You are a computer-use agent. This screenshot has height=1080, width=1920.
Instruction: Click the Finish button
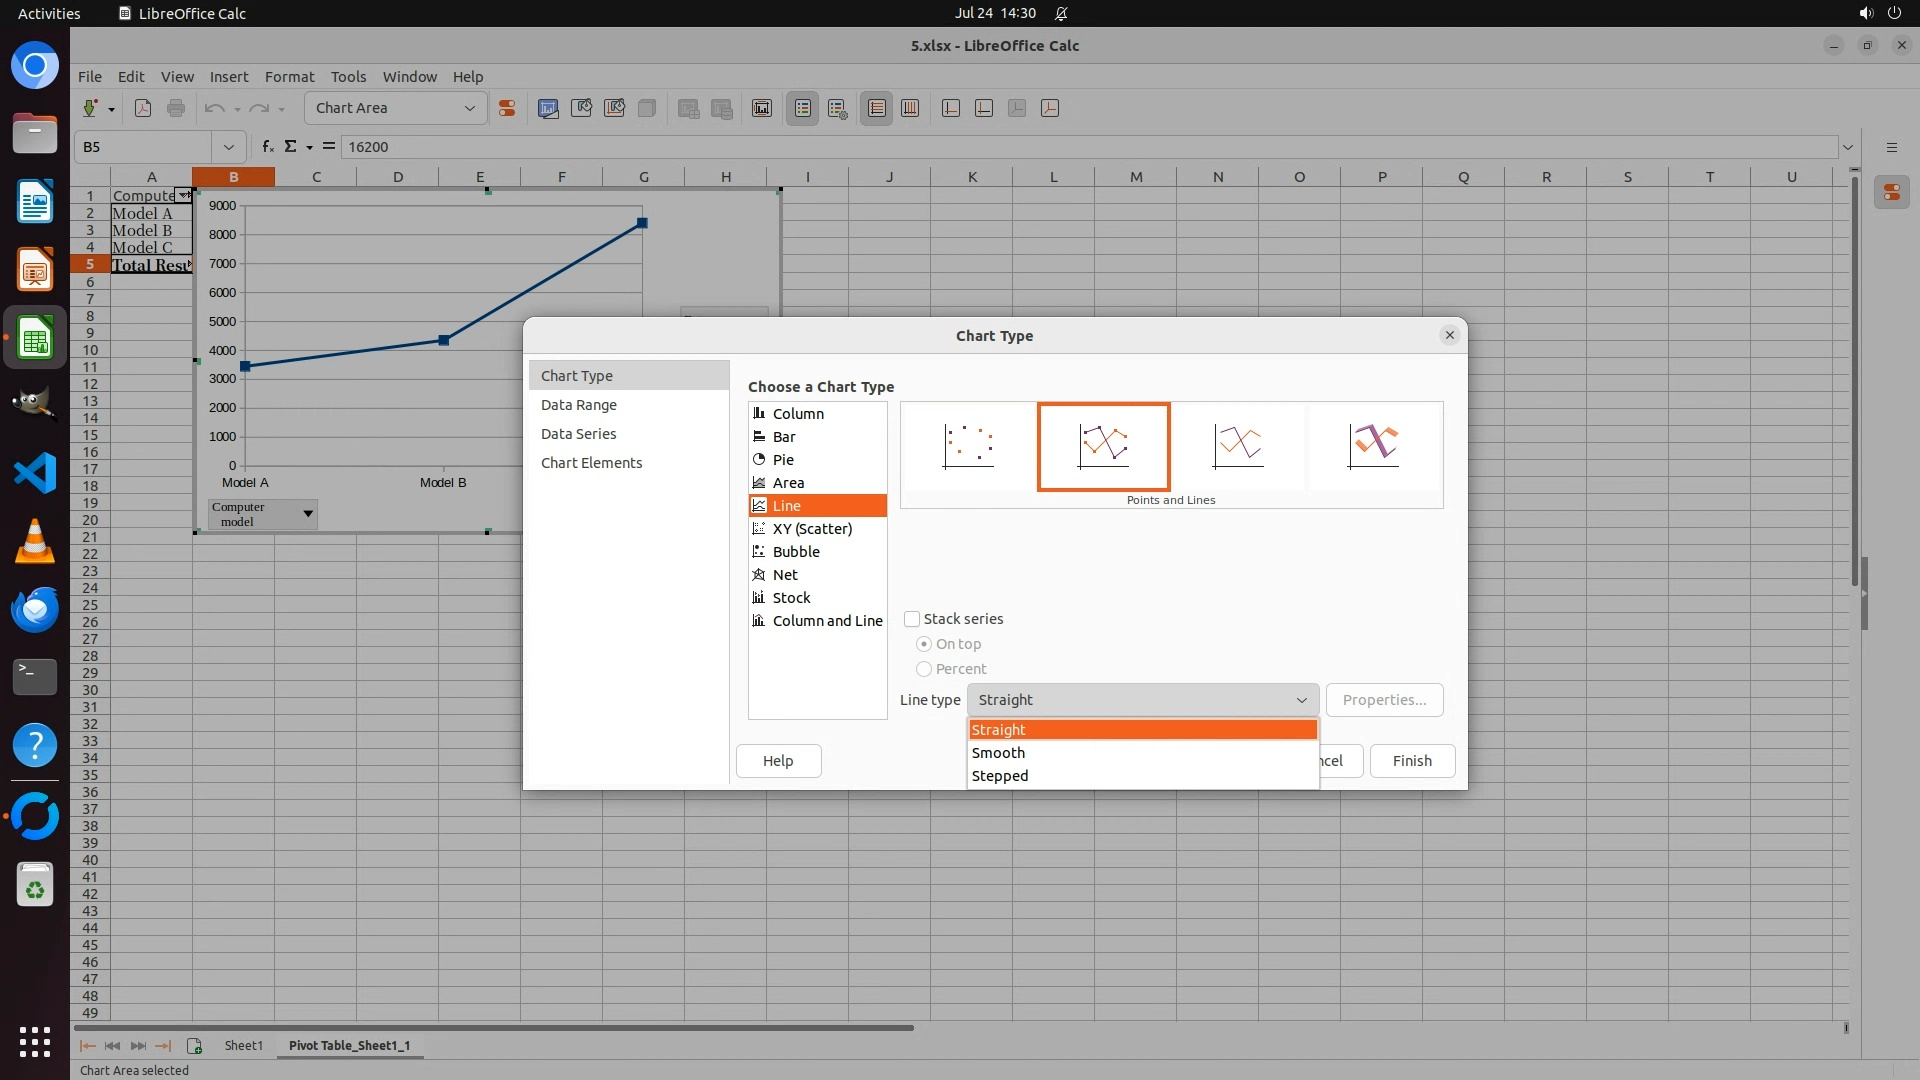[x=1411, y=761]
